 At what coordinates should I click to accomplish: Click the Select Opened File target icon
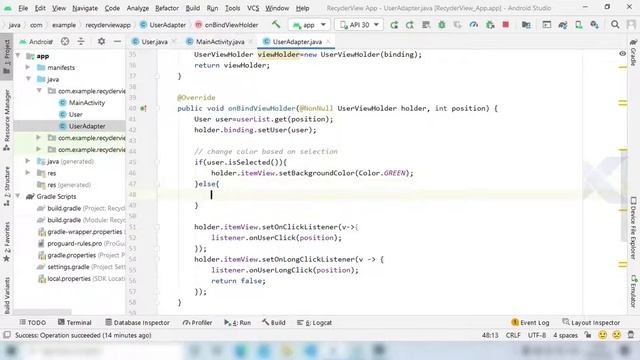(x=65, y=41)
